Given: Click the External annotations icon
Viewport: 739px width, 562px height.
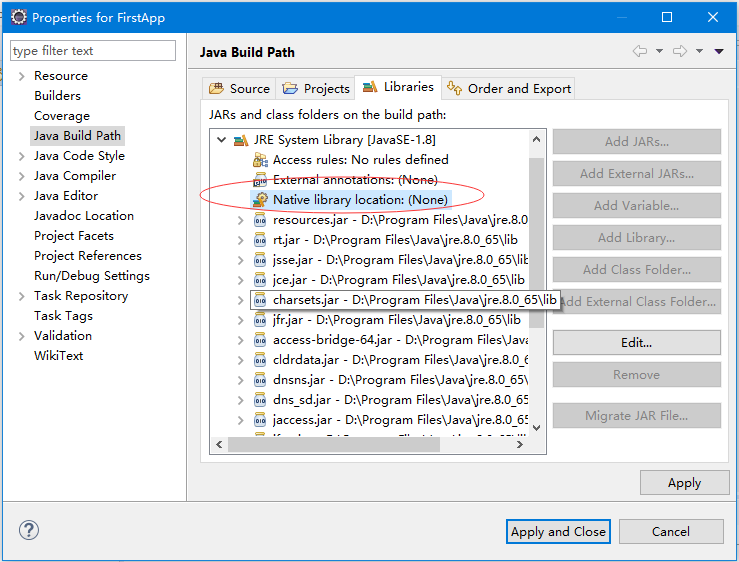Looking at the screenshot, I should [260, 180].
